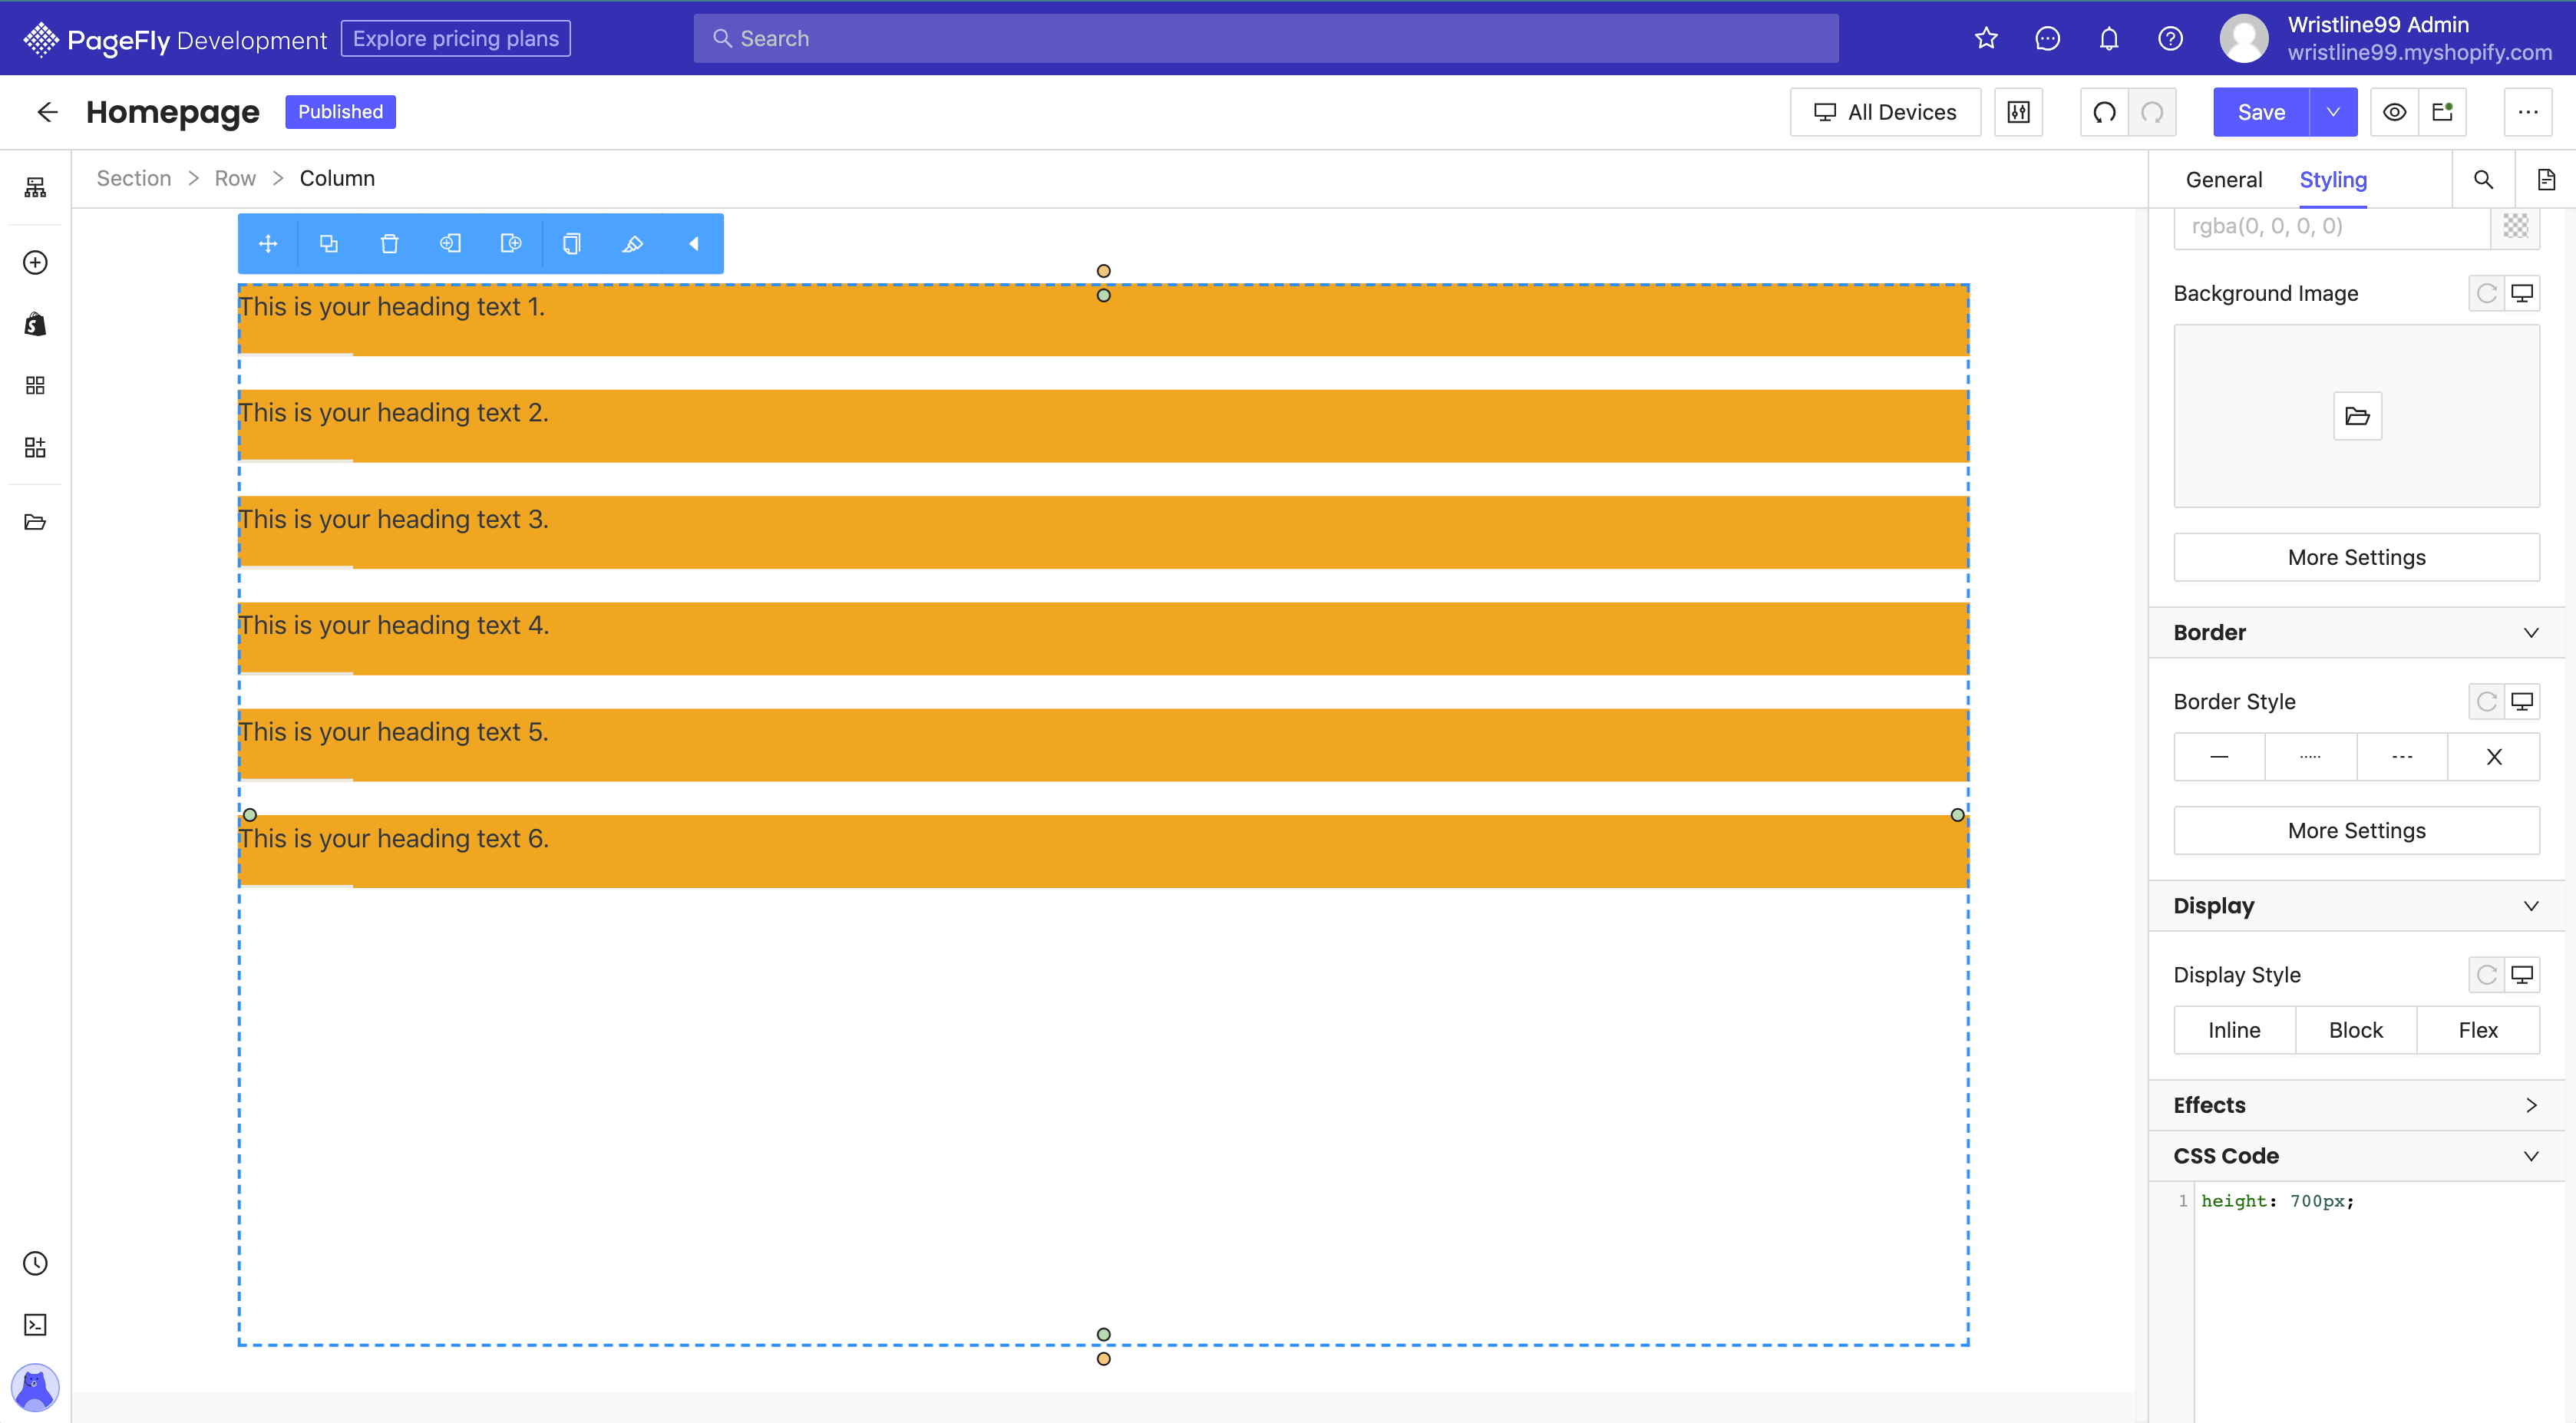The width and height of the screenshot is (2576, 1423).
Task: Click More Settings under Background Image
Action: (x=2356, y=557)
